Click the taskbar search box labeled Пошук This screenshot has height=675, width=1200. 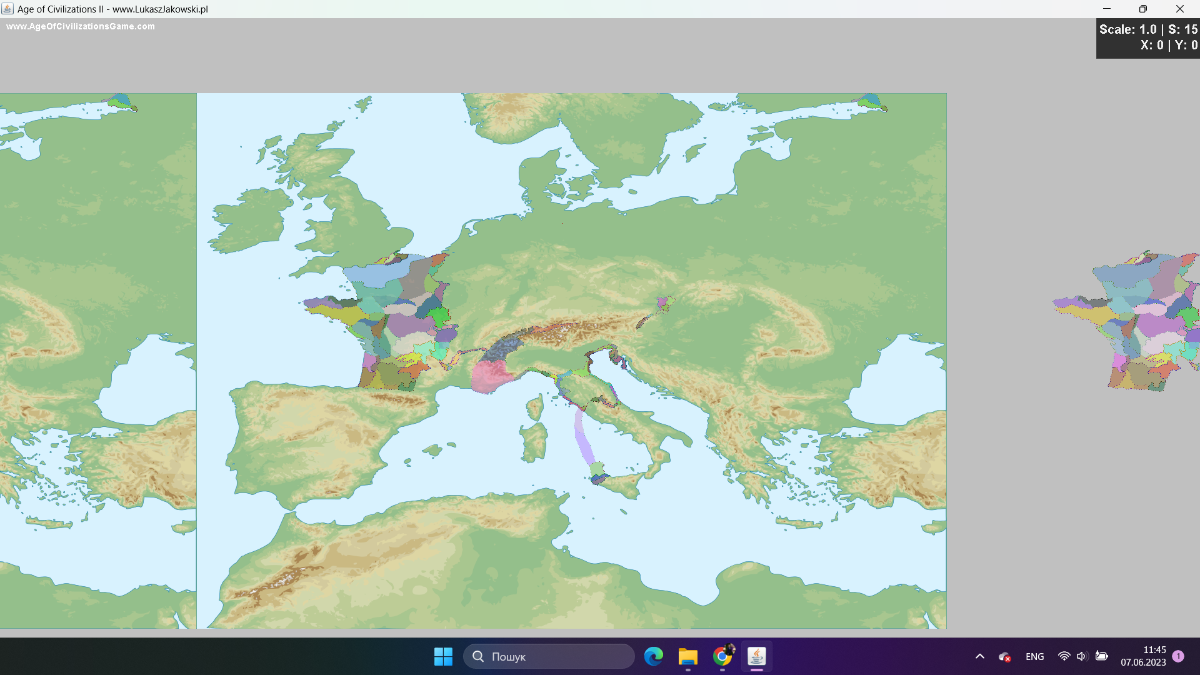[x=549, y=657]
